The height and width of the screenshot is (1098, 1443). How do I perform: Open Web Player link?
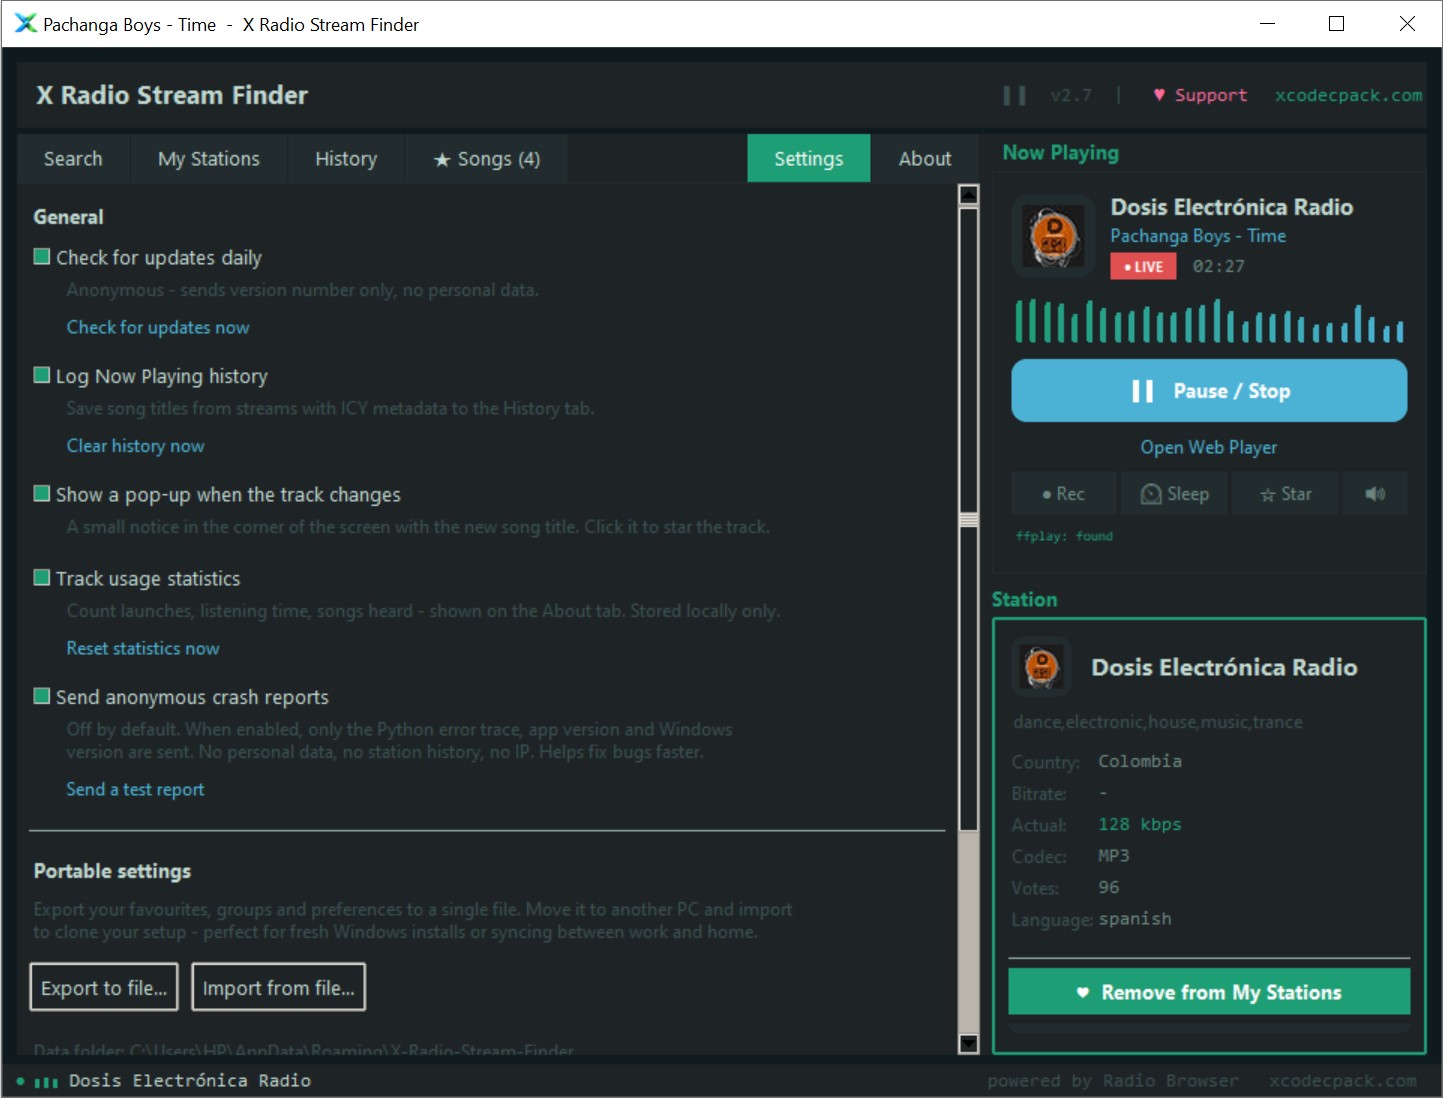[x=1209, y=448]
